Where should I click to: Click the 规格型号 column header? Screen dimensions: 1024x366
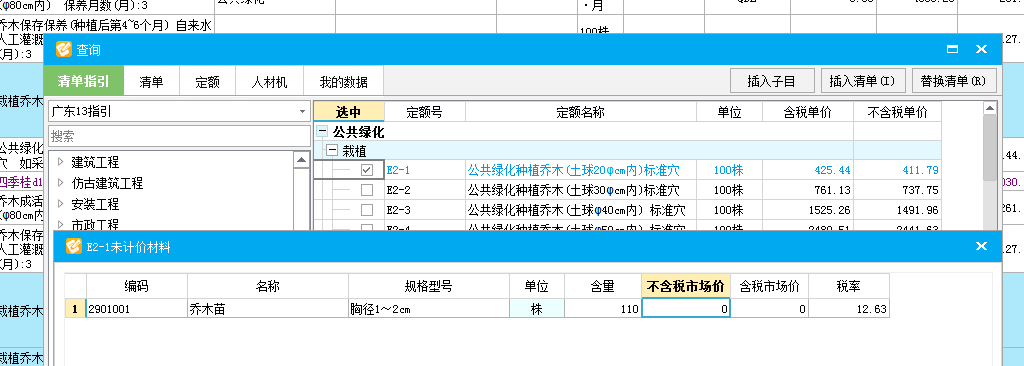tap(428, 286)
